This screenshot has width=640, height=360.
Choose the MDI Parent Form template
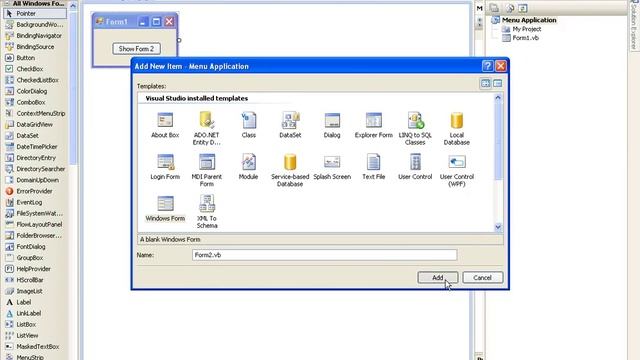[207, 170]
